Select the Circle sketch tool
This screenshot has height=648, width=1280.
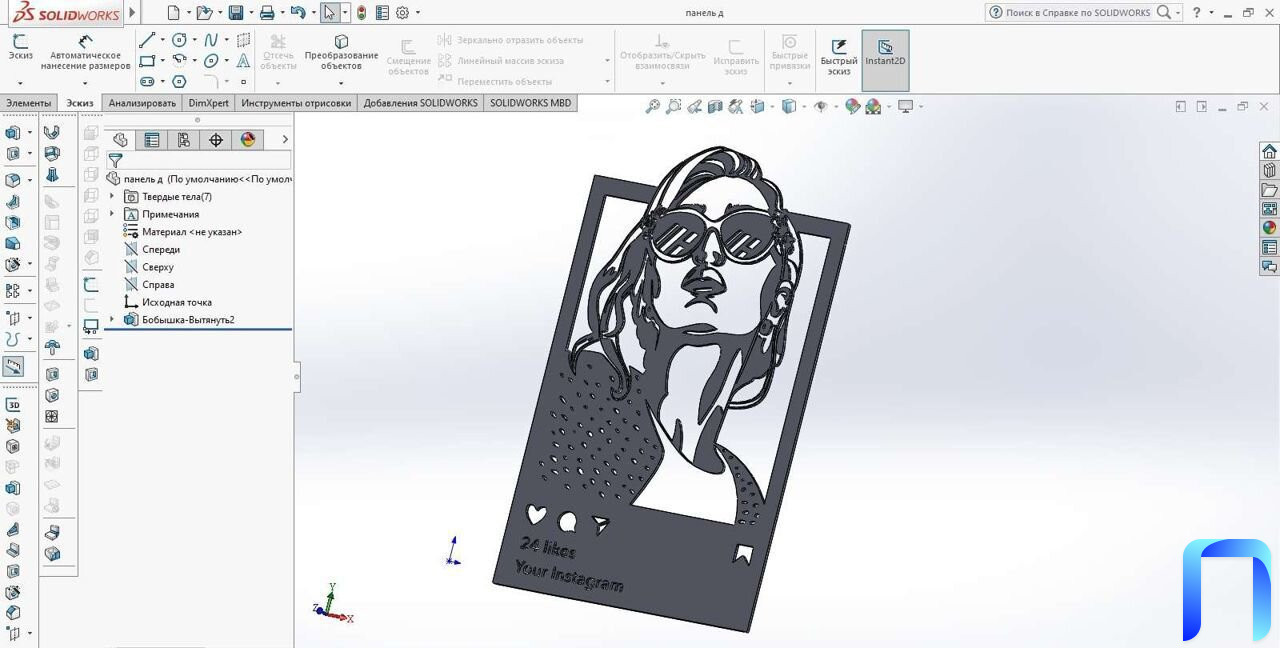[x=179, y=40]
